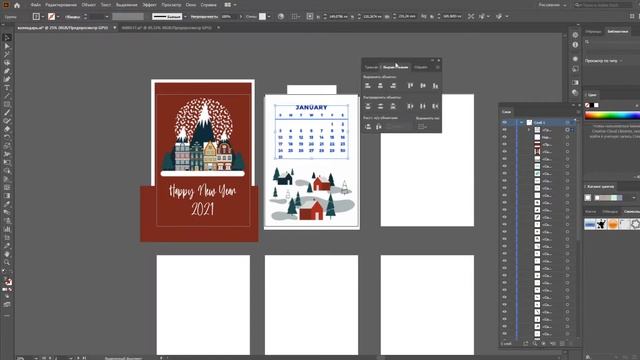
Task: Click Horizontal Align Left in Align panel
Action: (x=368, y=85)
